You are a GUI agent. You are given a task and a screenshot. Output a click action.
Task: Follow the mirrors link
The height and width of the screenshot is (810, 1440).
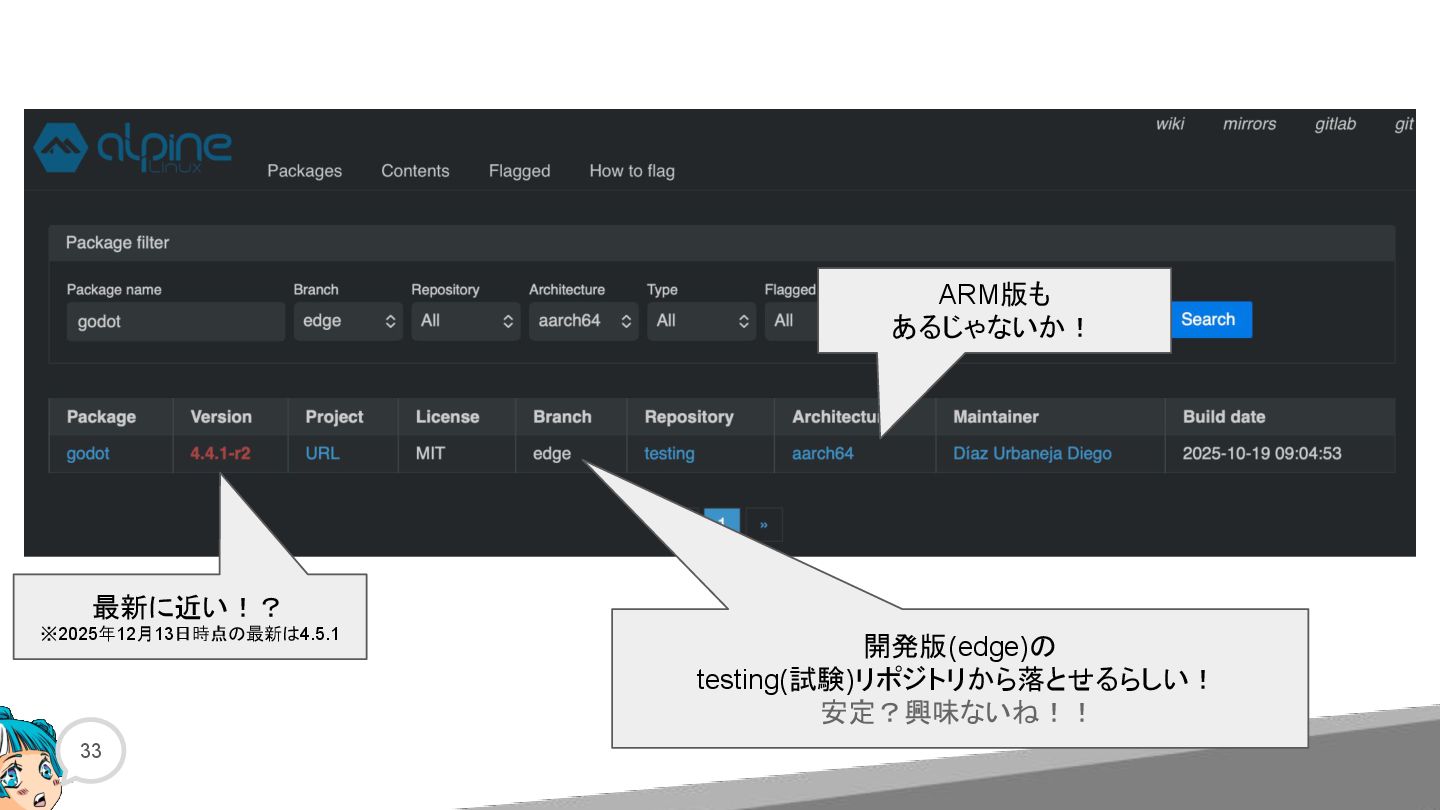1249,124
